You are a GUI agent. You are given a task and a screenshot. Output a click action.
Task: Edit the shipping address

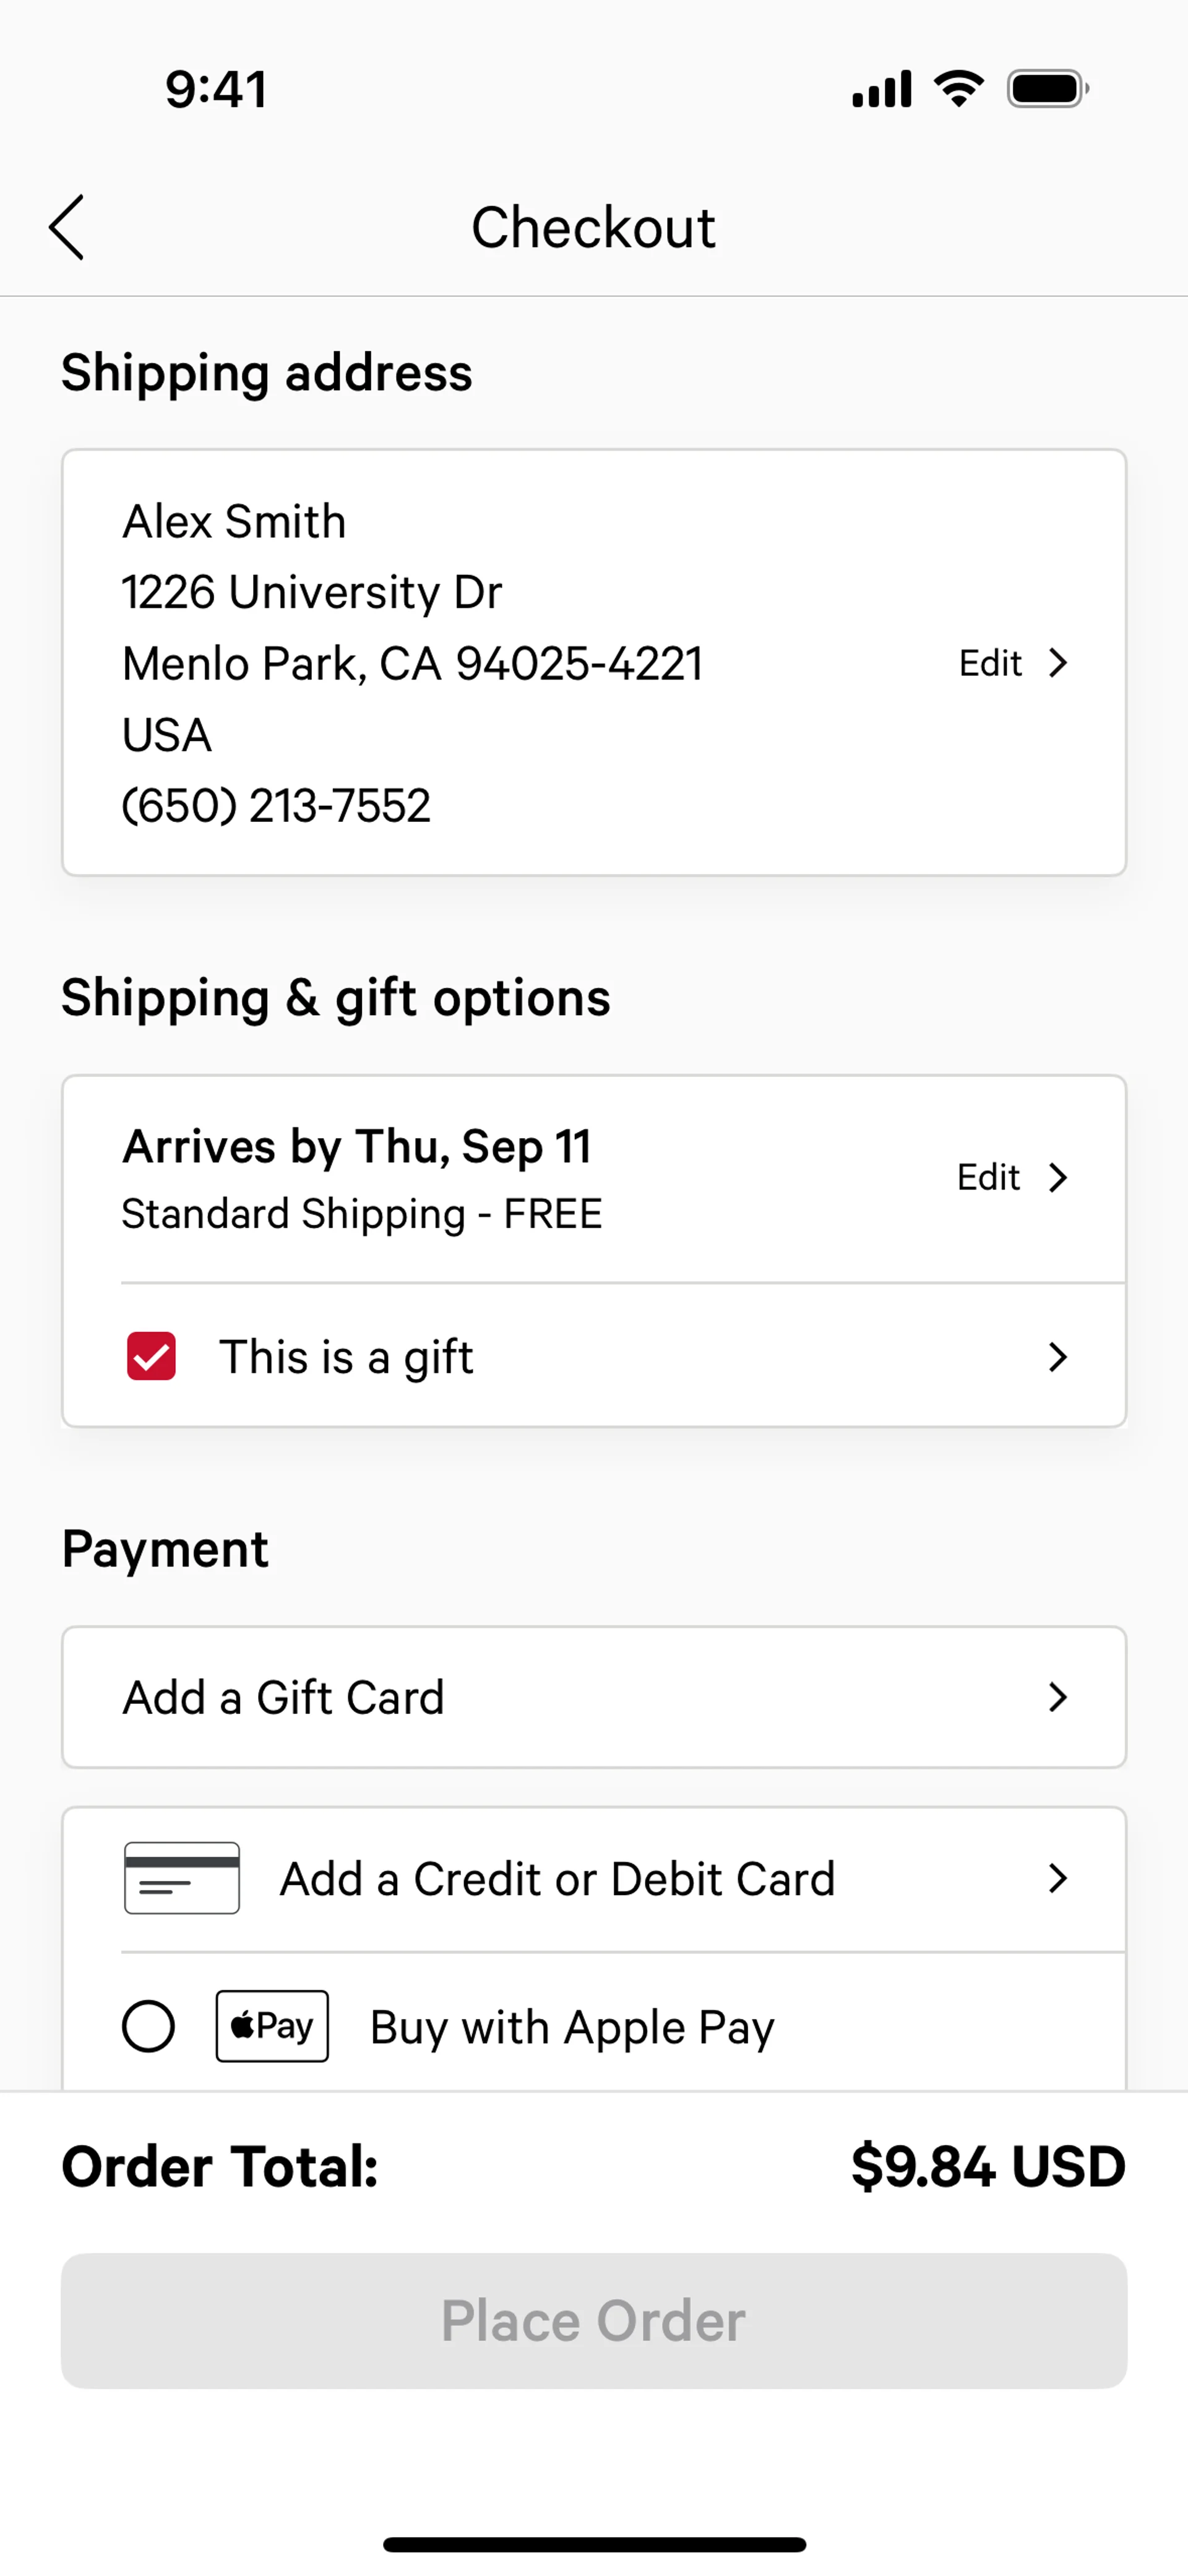click(990, 663)
